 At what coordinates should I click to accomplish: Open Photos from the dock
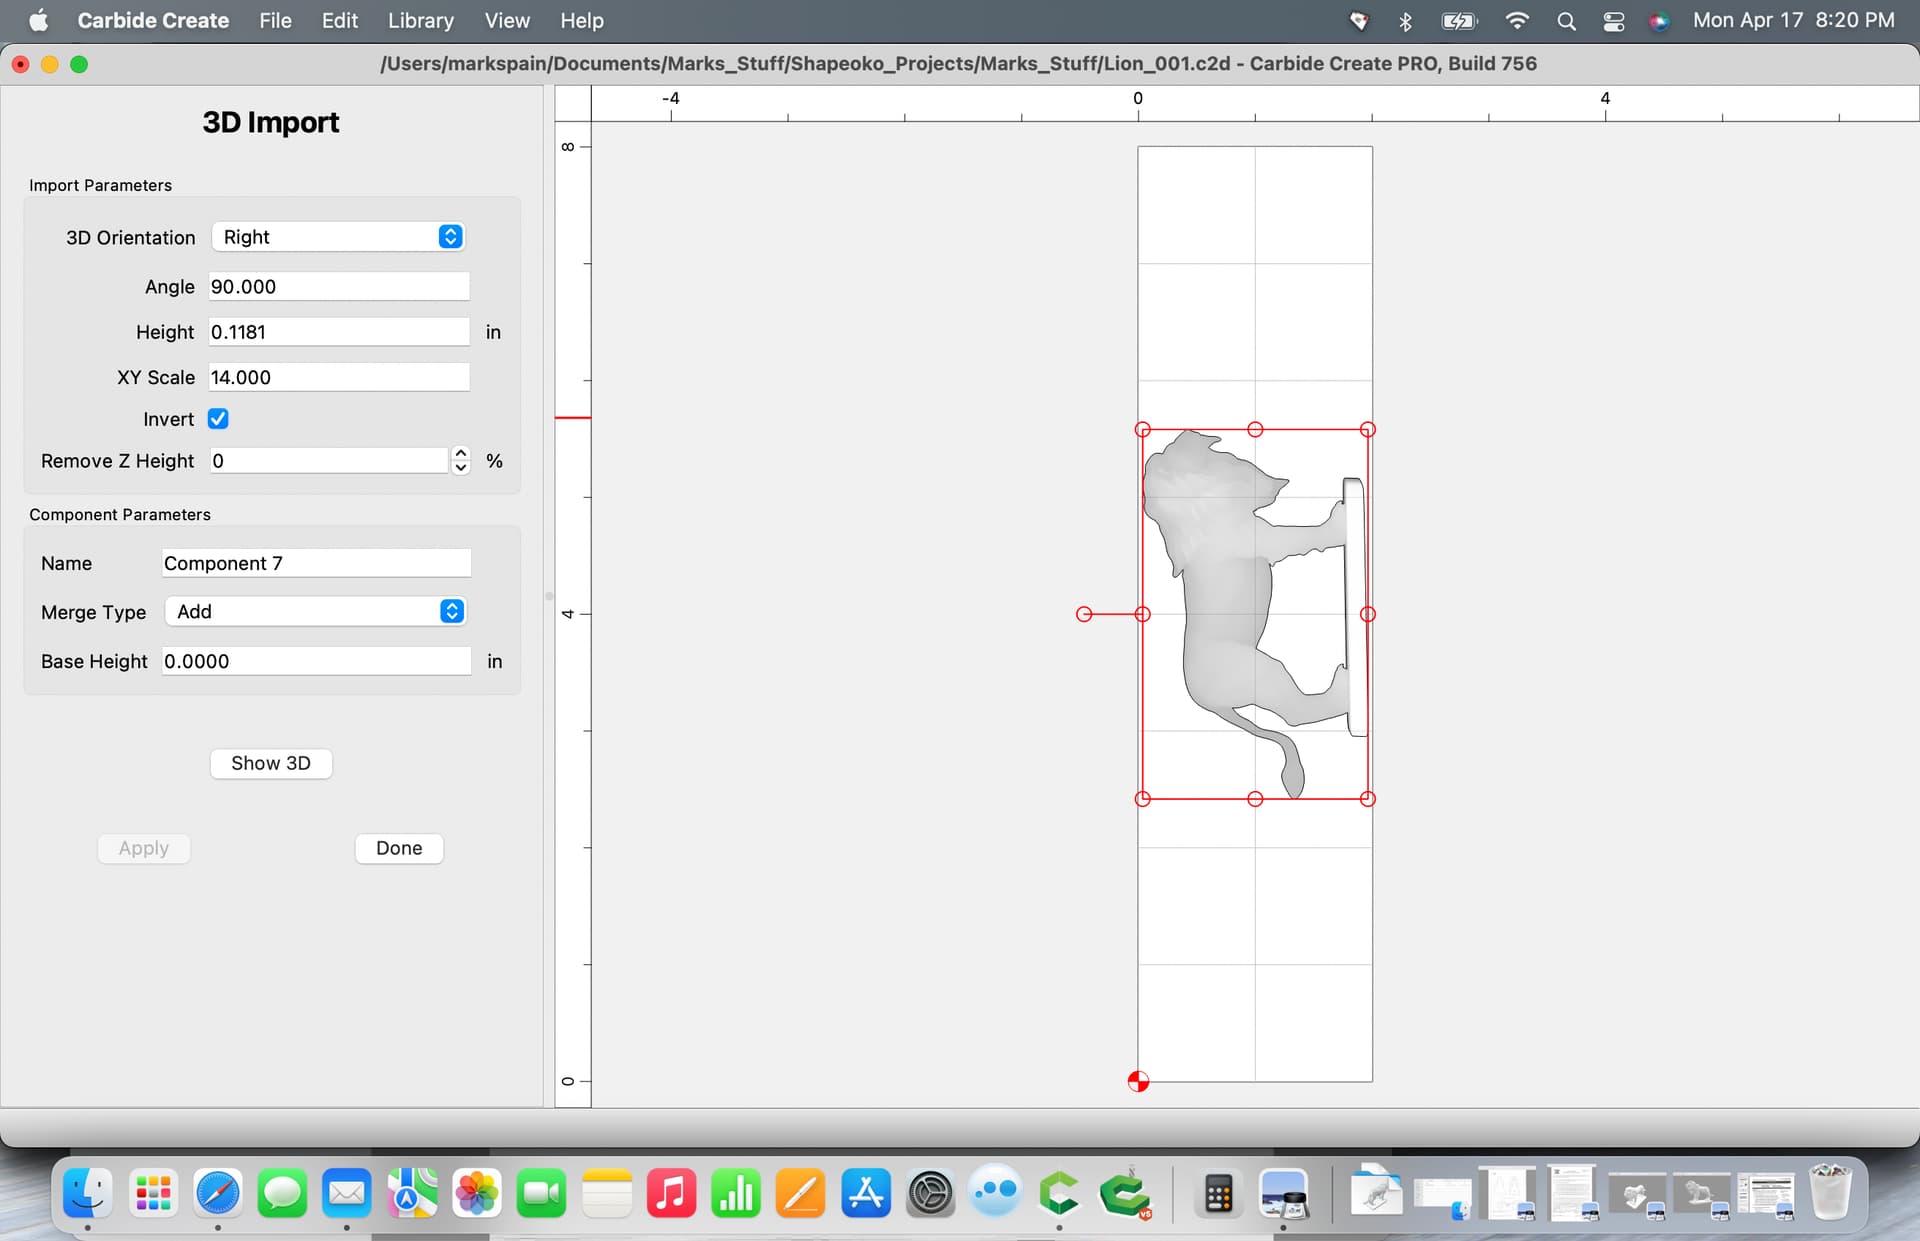[477, 1193]
